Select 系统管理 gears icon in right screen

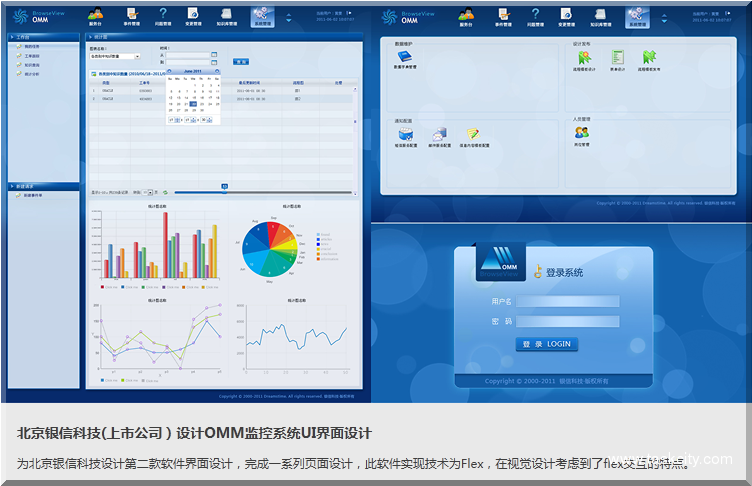[x=637, y=17]
